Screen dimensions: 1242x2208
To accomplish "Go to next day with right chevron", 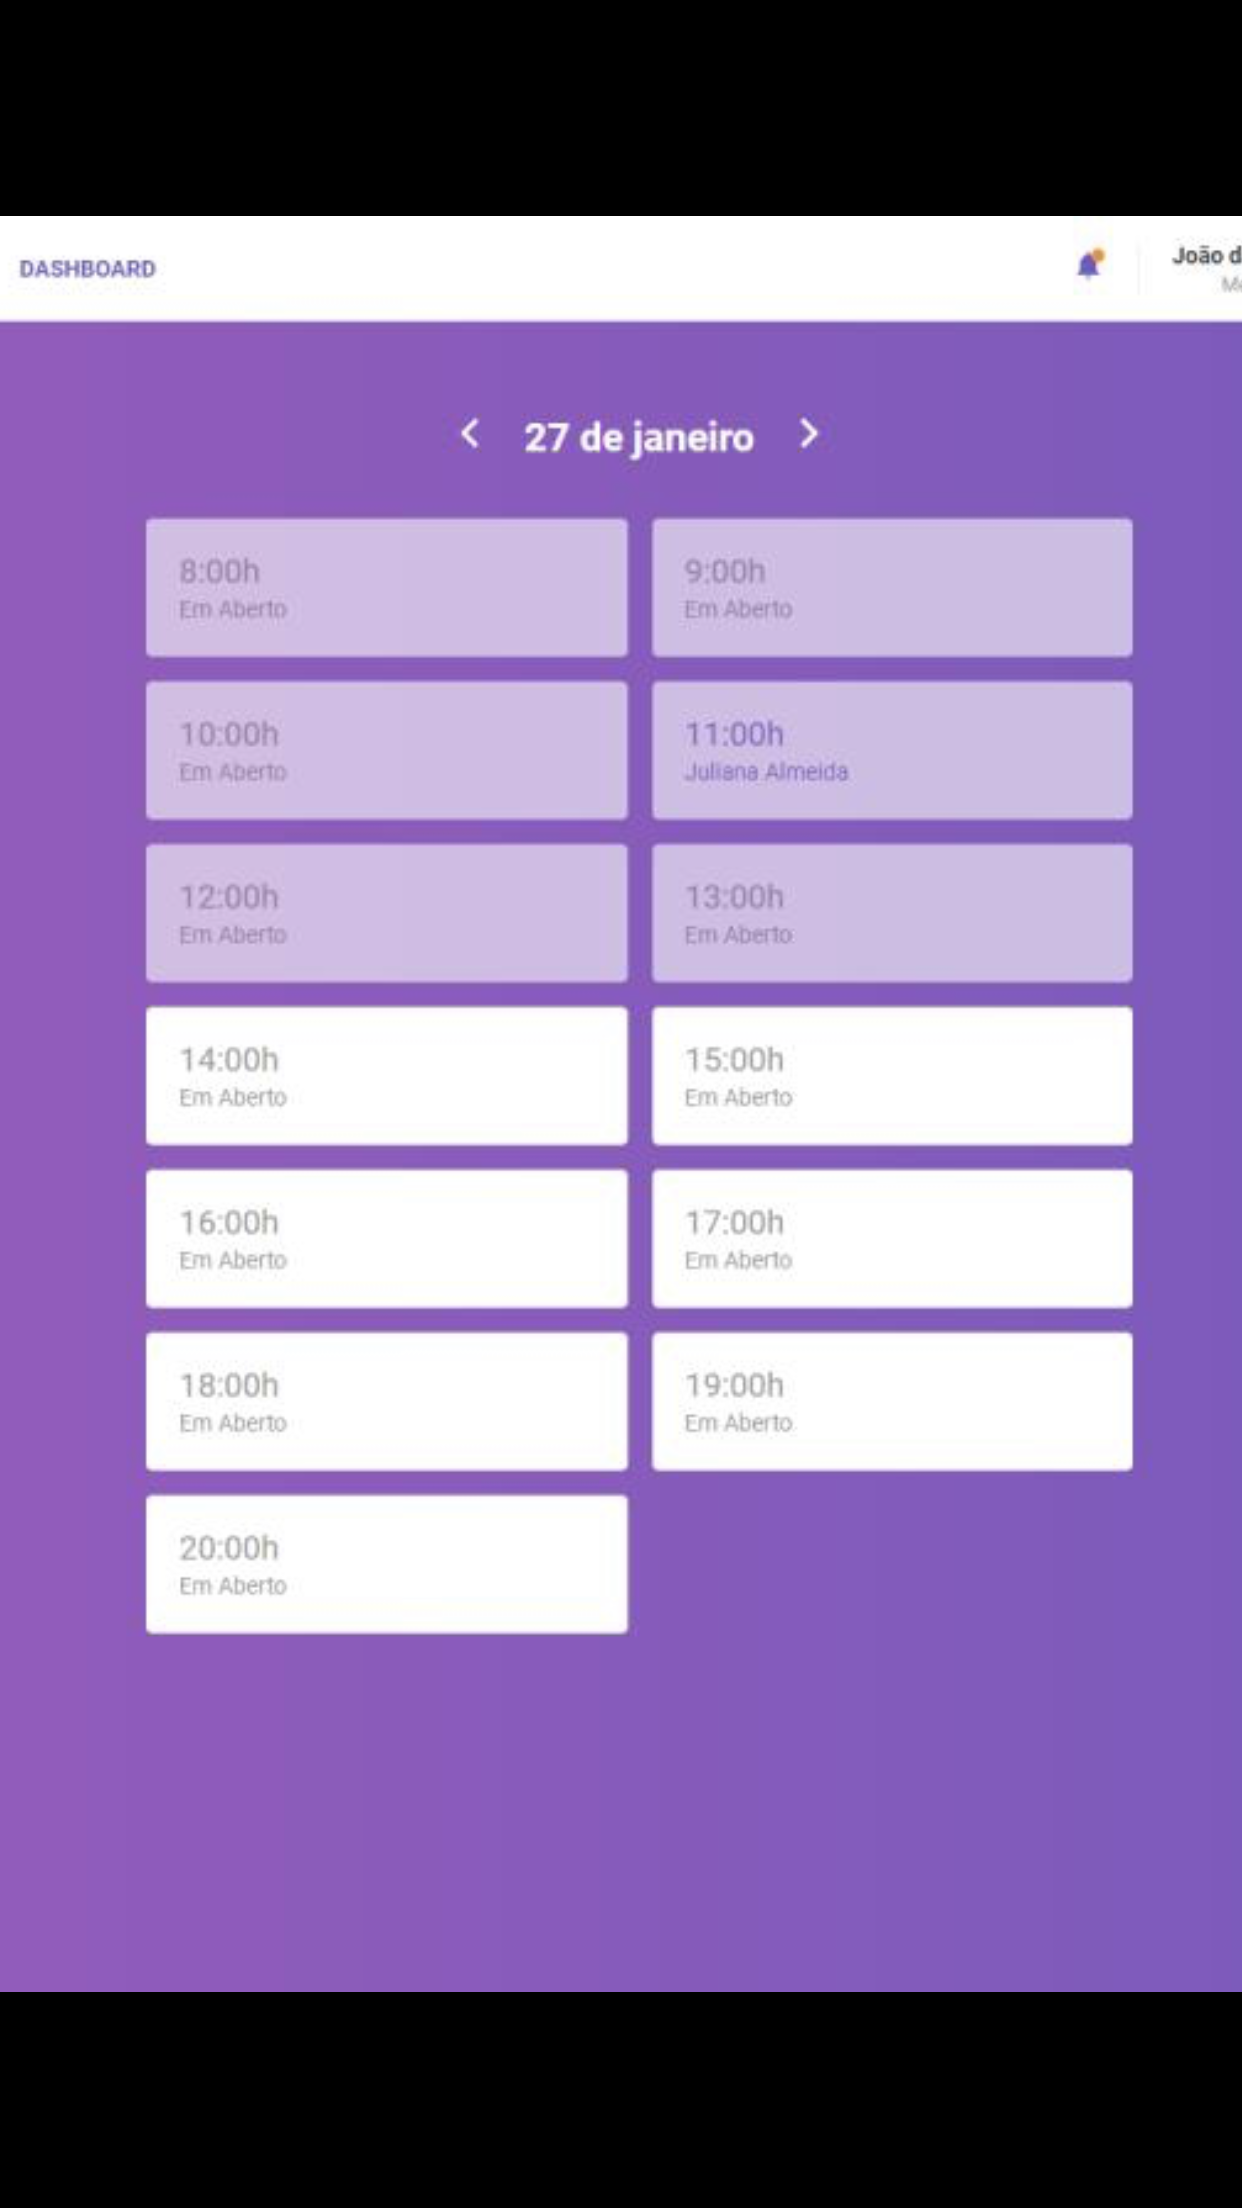I will click(809, 434).
